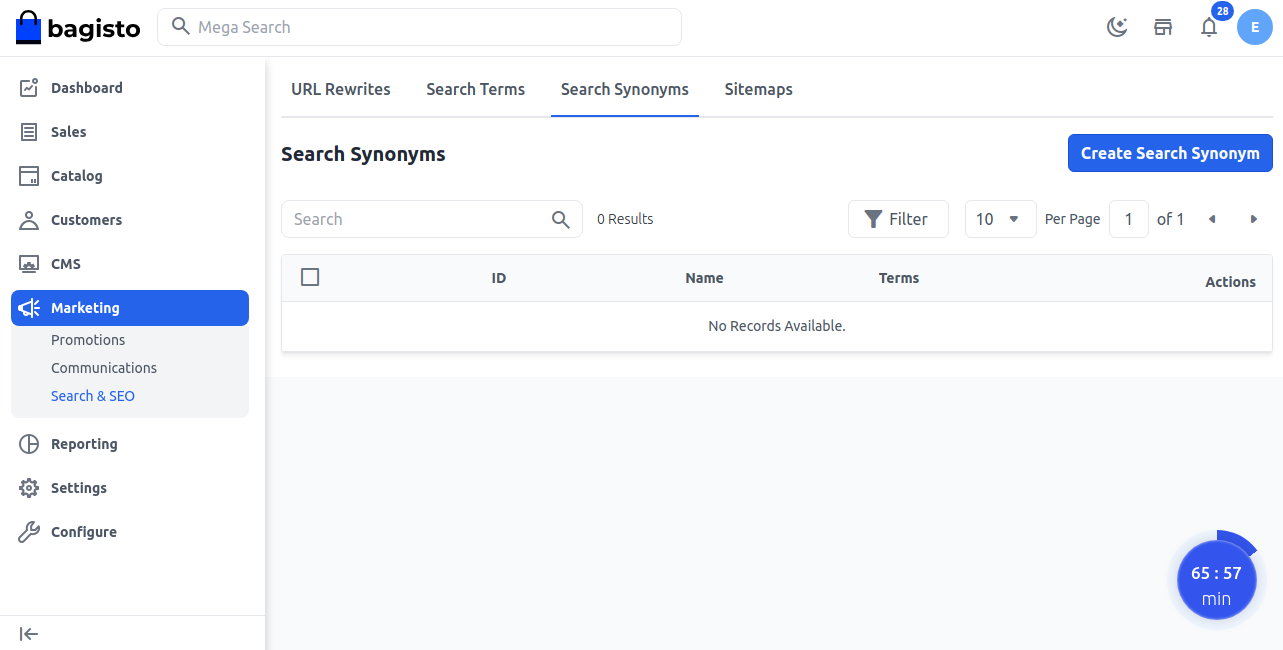
Task: Select the Sales sidebar icon
Action: pyautogui.click(x=30, y=132)
